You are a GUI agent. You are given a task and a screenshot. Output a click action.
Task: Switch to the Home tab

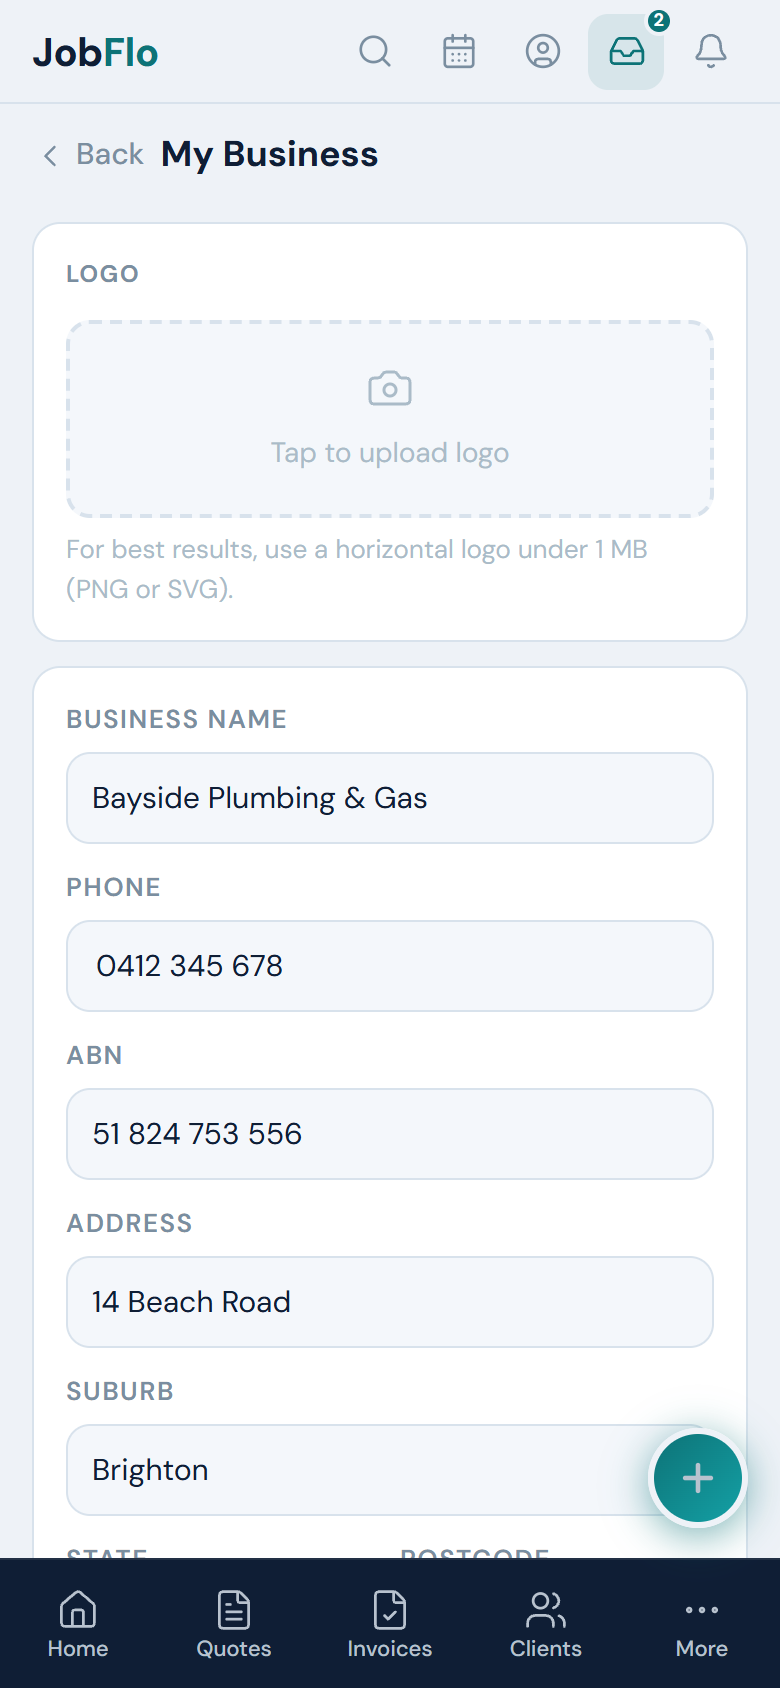pos(78,1624)
